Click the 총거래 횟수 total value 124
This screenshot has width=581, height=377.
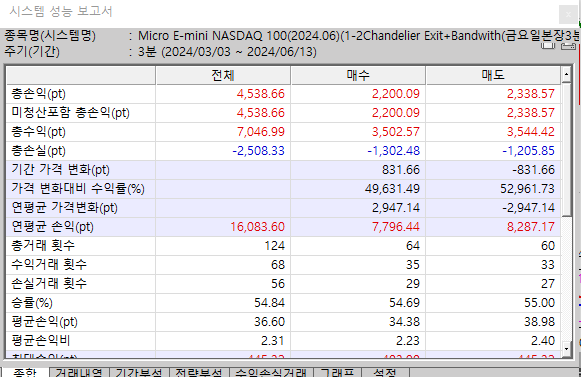tap(275, 246)
